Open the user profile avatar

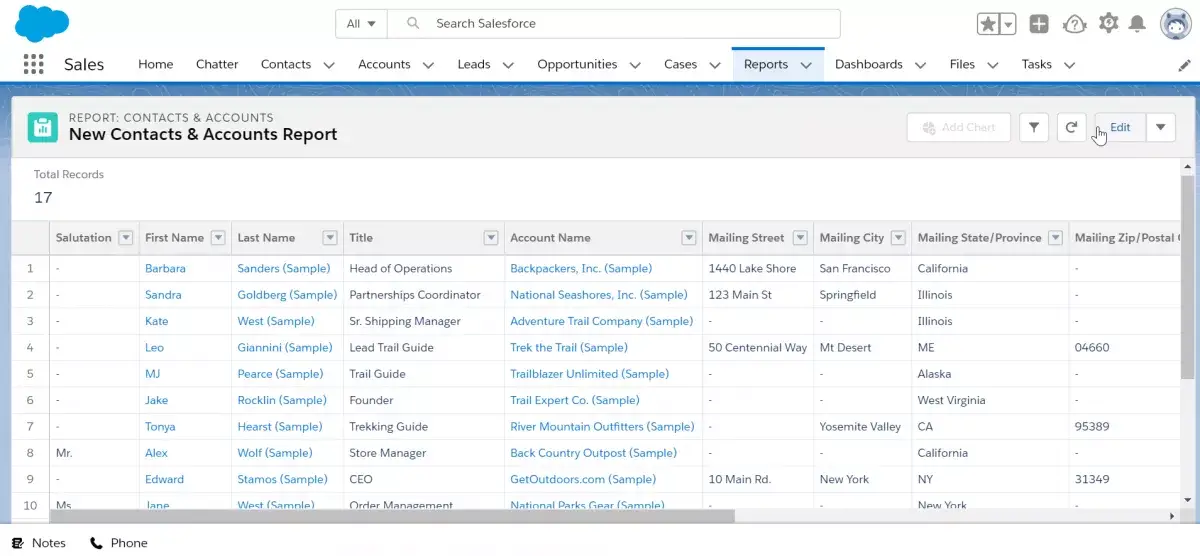click(x=1175, y=24)
